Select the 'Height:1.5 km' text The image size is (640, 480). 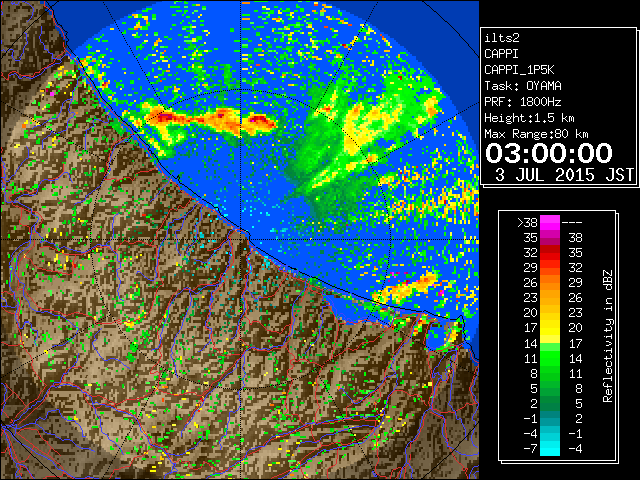click(529, 118)
